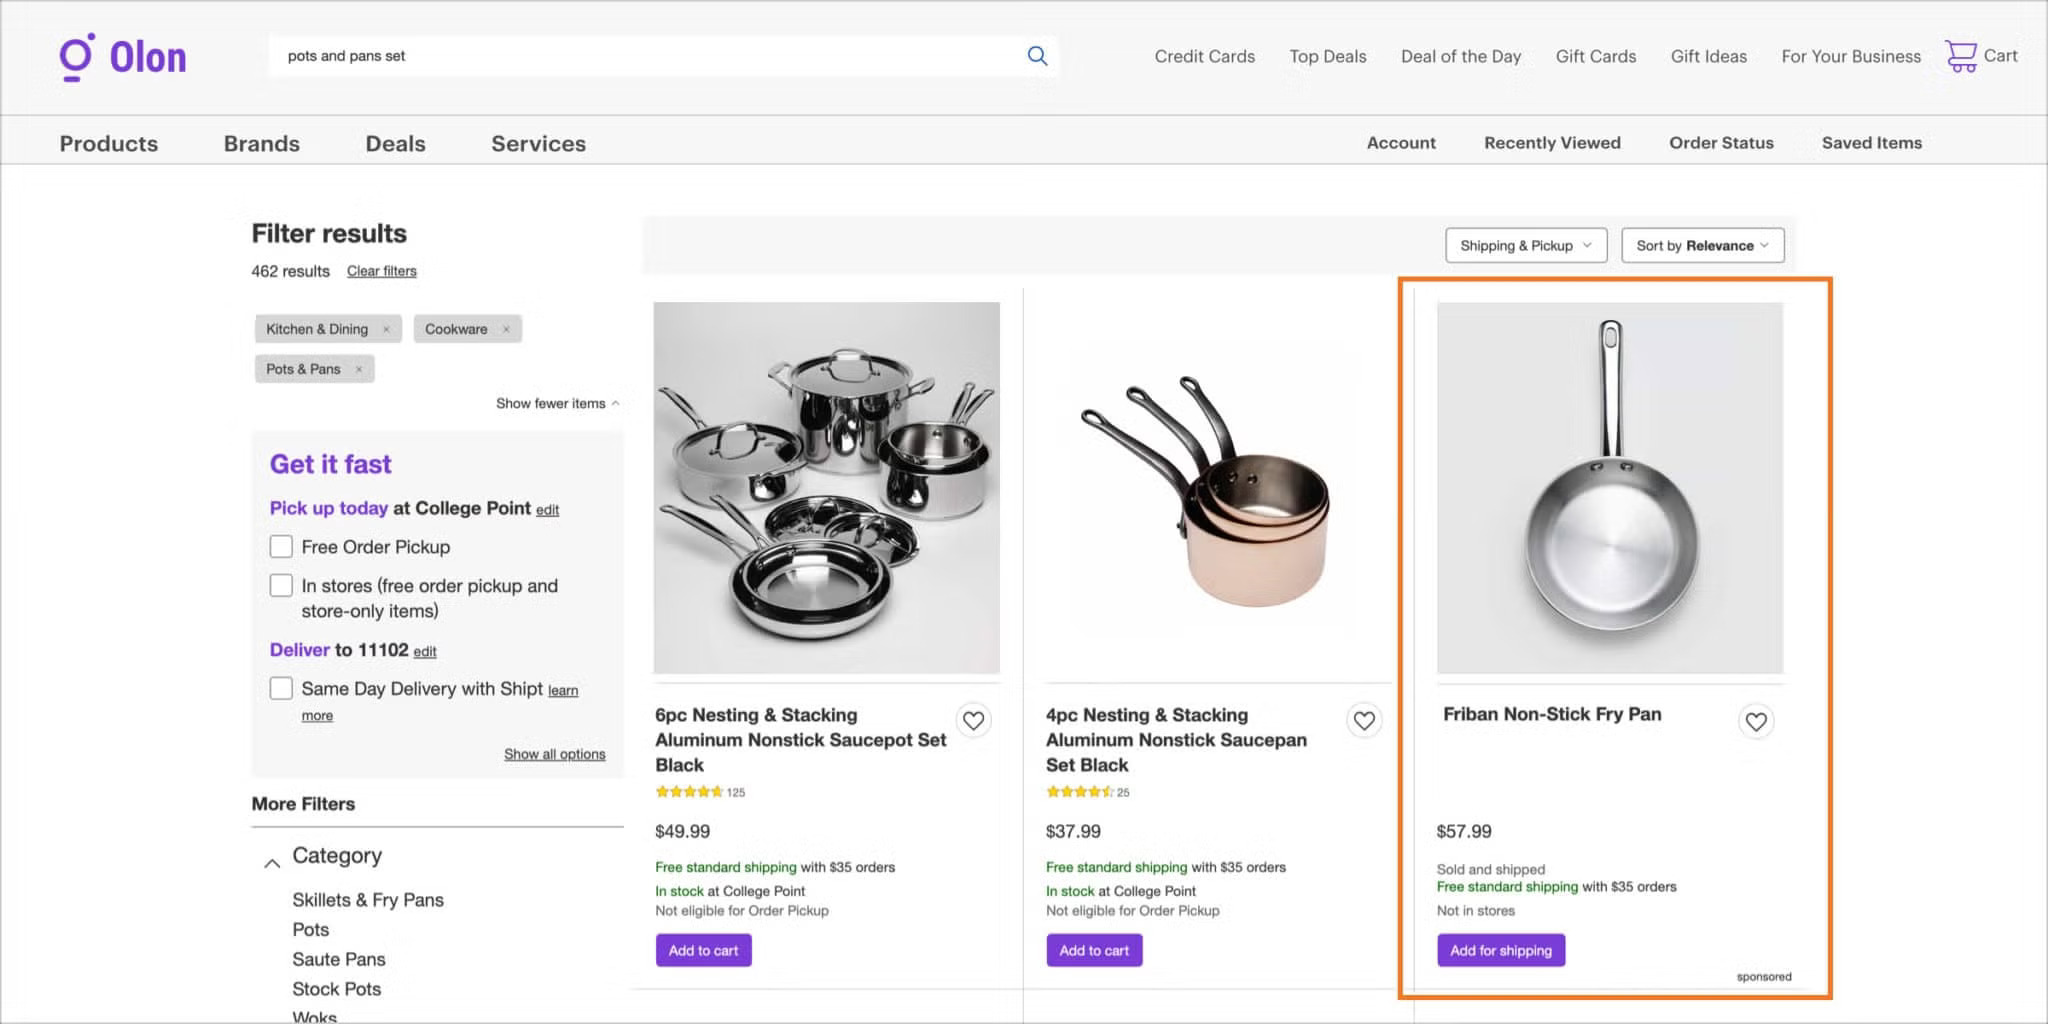Remove the Cookware filter chip
This screenshot has width=2048, height=1024.
tap(506, 329)
